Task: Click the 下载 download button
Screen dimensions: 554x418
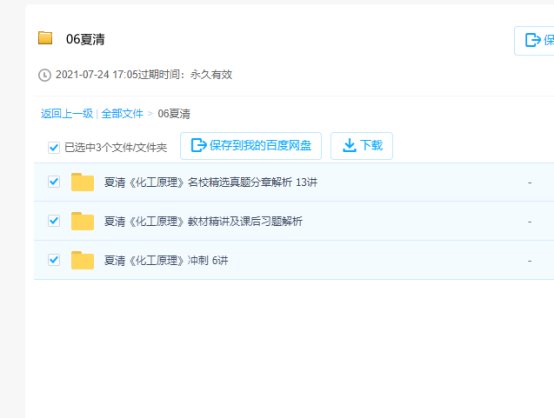Action: click(361, 146)
